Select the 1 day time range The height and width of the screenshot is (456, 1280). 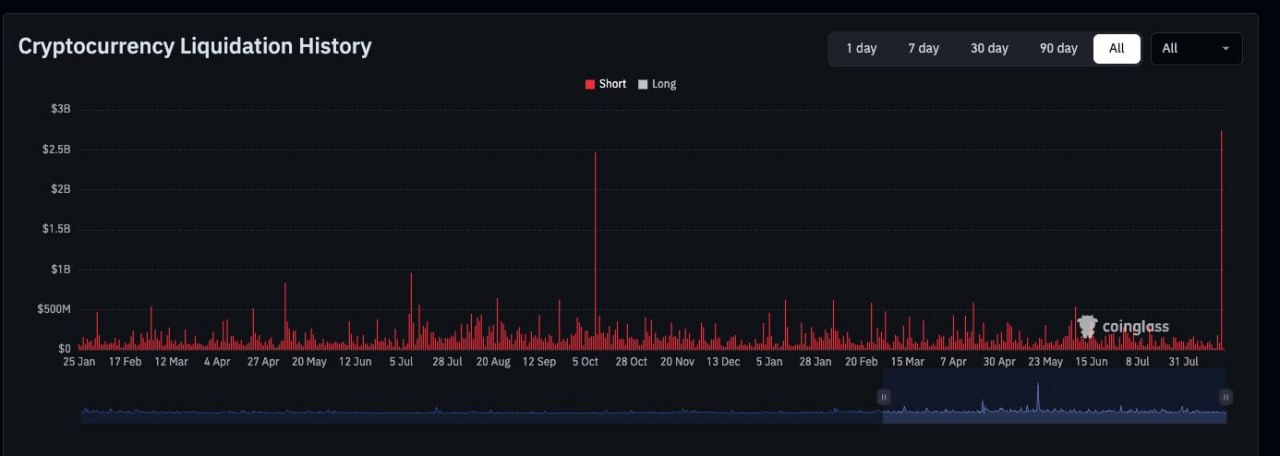(861, 48)
